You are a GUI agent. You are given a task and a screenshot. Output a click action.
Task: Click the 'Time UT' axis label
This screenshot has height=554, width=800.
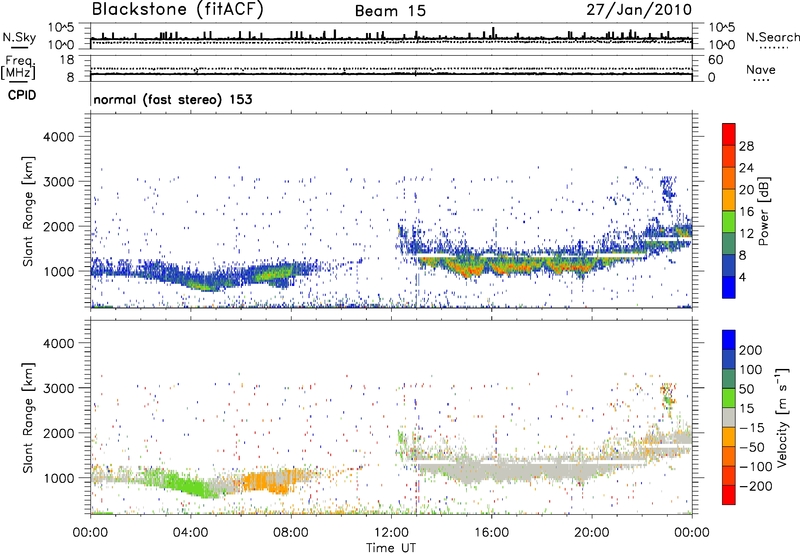[391, 548]
